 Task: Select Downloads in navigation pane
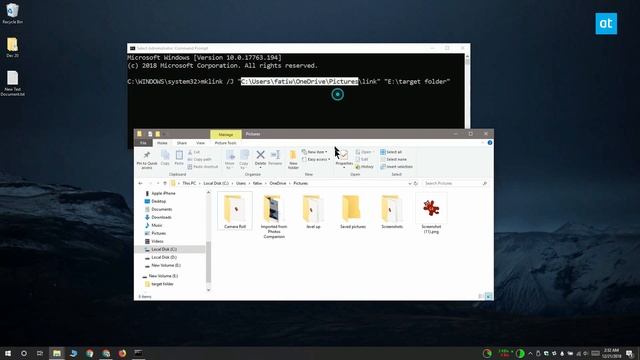tap(158, 217)
